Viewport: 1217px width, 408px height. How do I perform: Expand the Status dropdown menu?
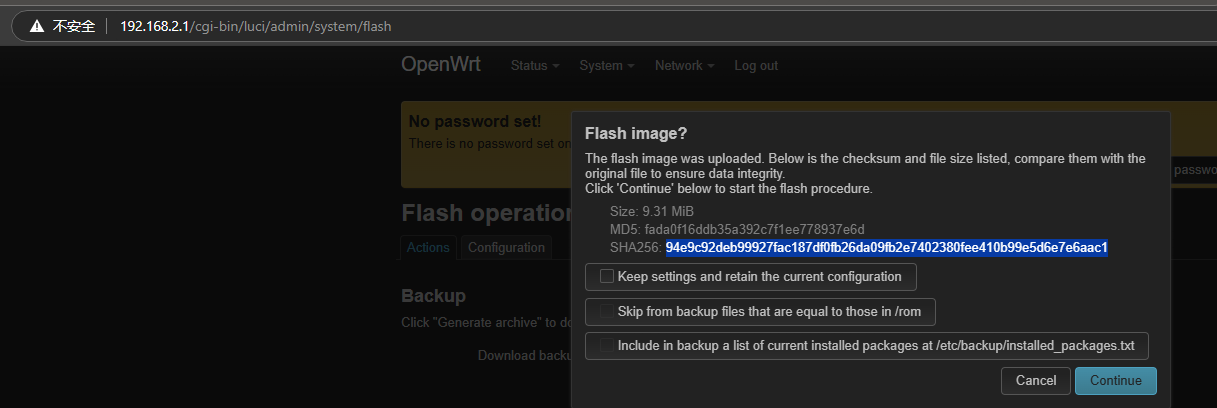click(x=535, y=66)
